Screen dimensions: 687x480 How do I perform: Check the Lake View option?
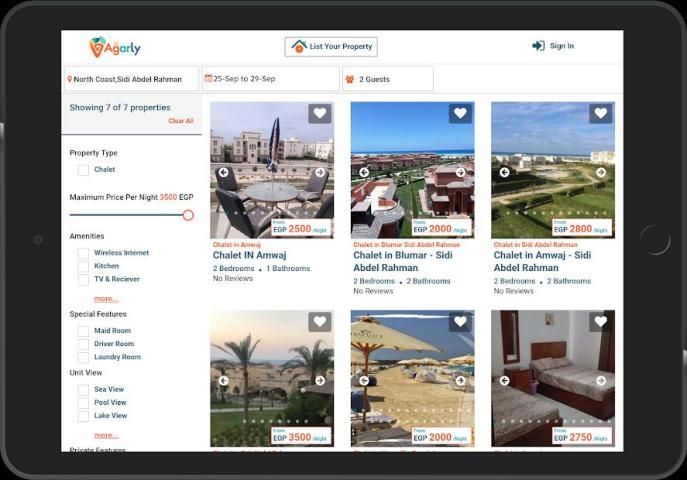(83, 416)
